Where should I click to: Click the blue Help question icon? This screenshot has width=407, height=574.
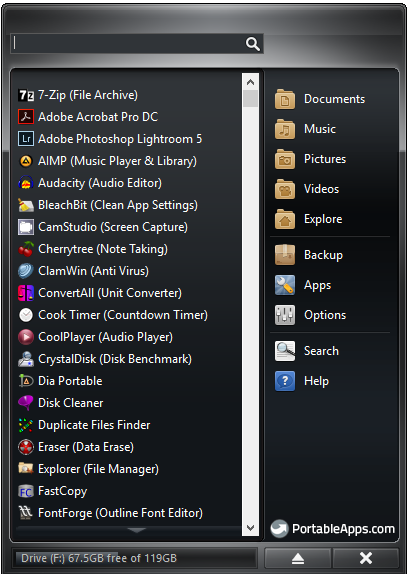285,381
